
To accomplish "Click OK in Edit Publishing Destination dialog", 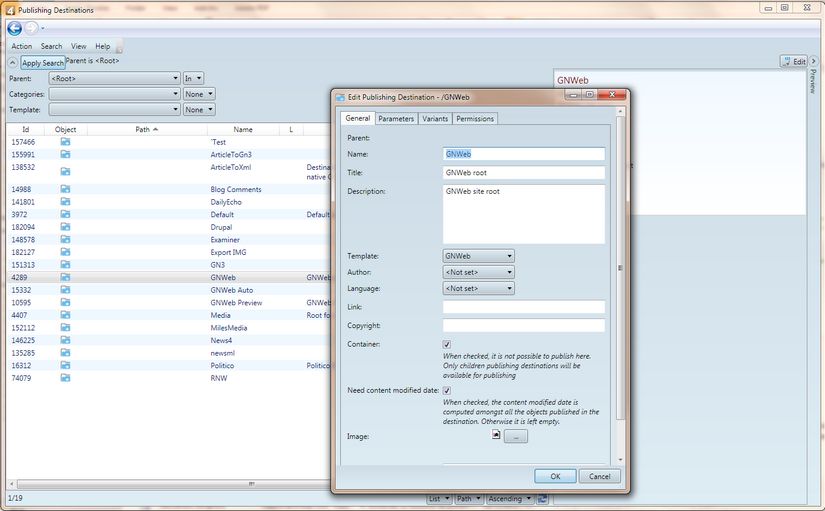I will point(555,476).
